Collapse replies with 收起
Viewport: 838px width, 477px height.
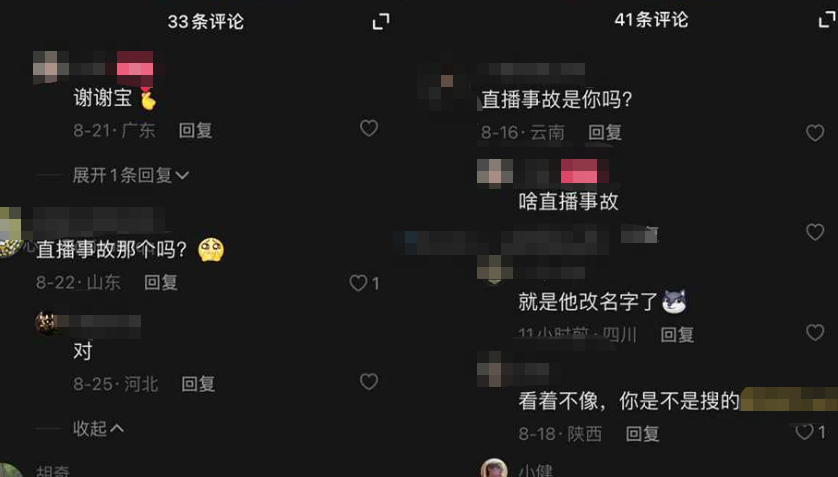point(98,428)
